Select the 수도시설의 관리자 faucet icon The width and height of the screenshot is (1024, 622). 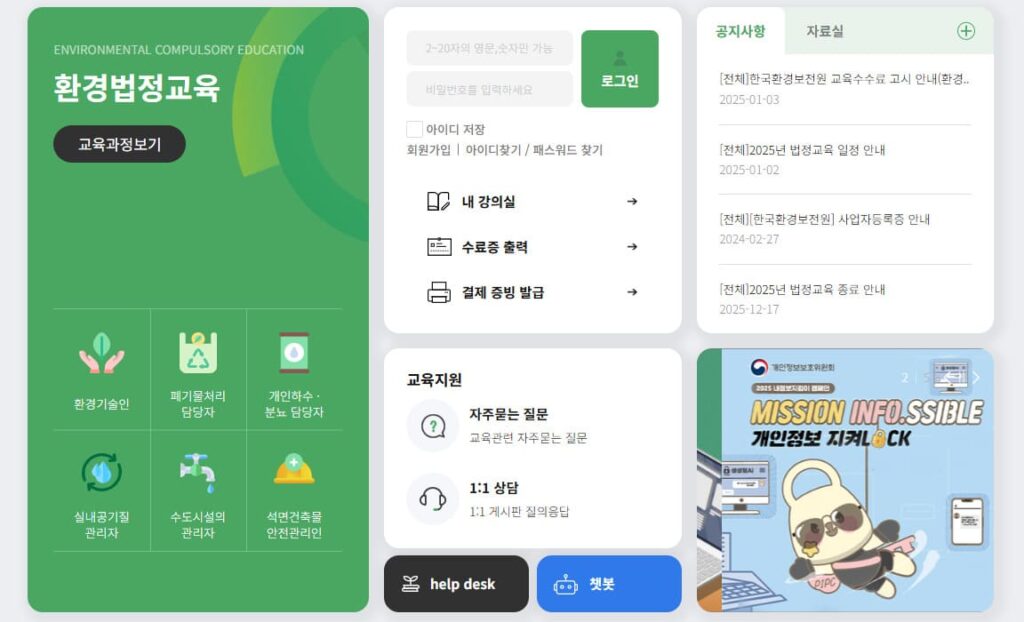197,472
